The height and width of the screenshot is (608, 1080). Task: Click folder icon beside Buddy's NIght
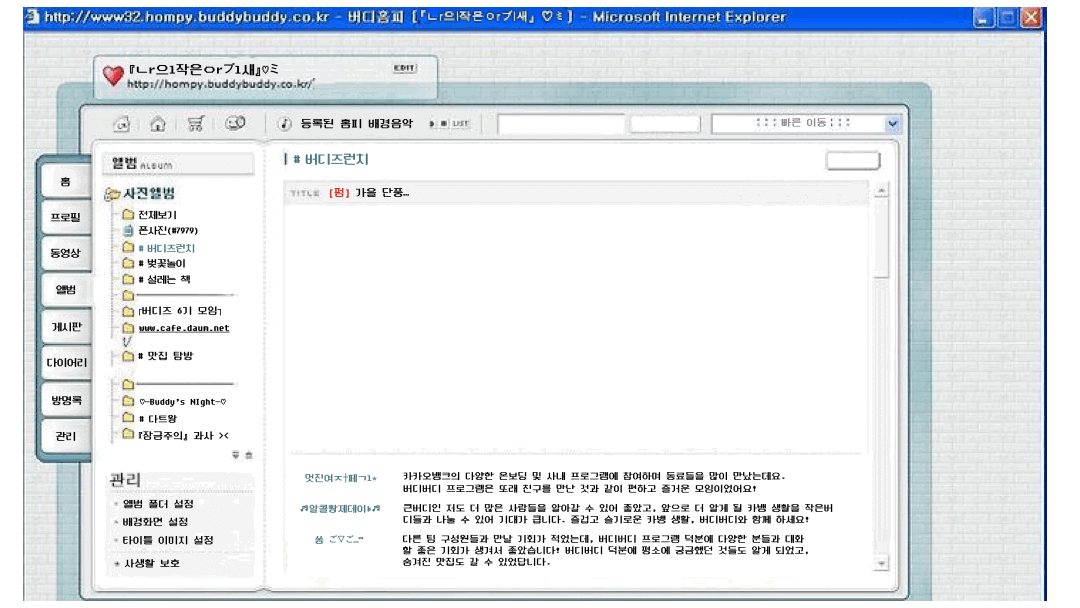coord(128,401)
